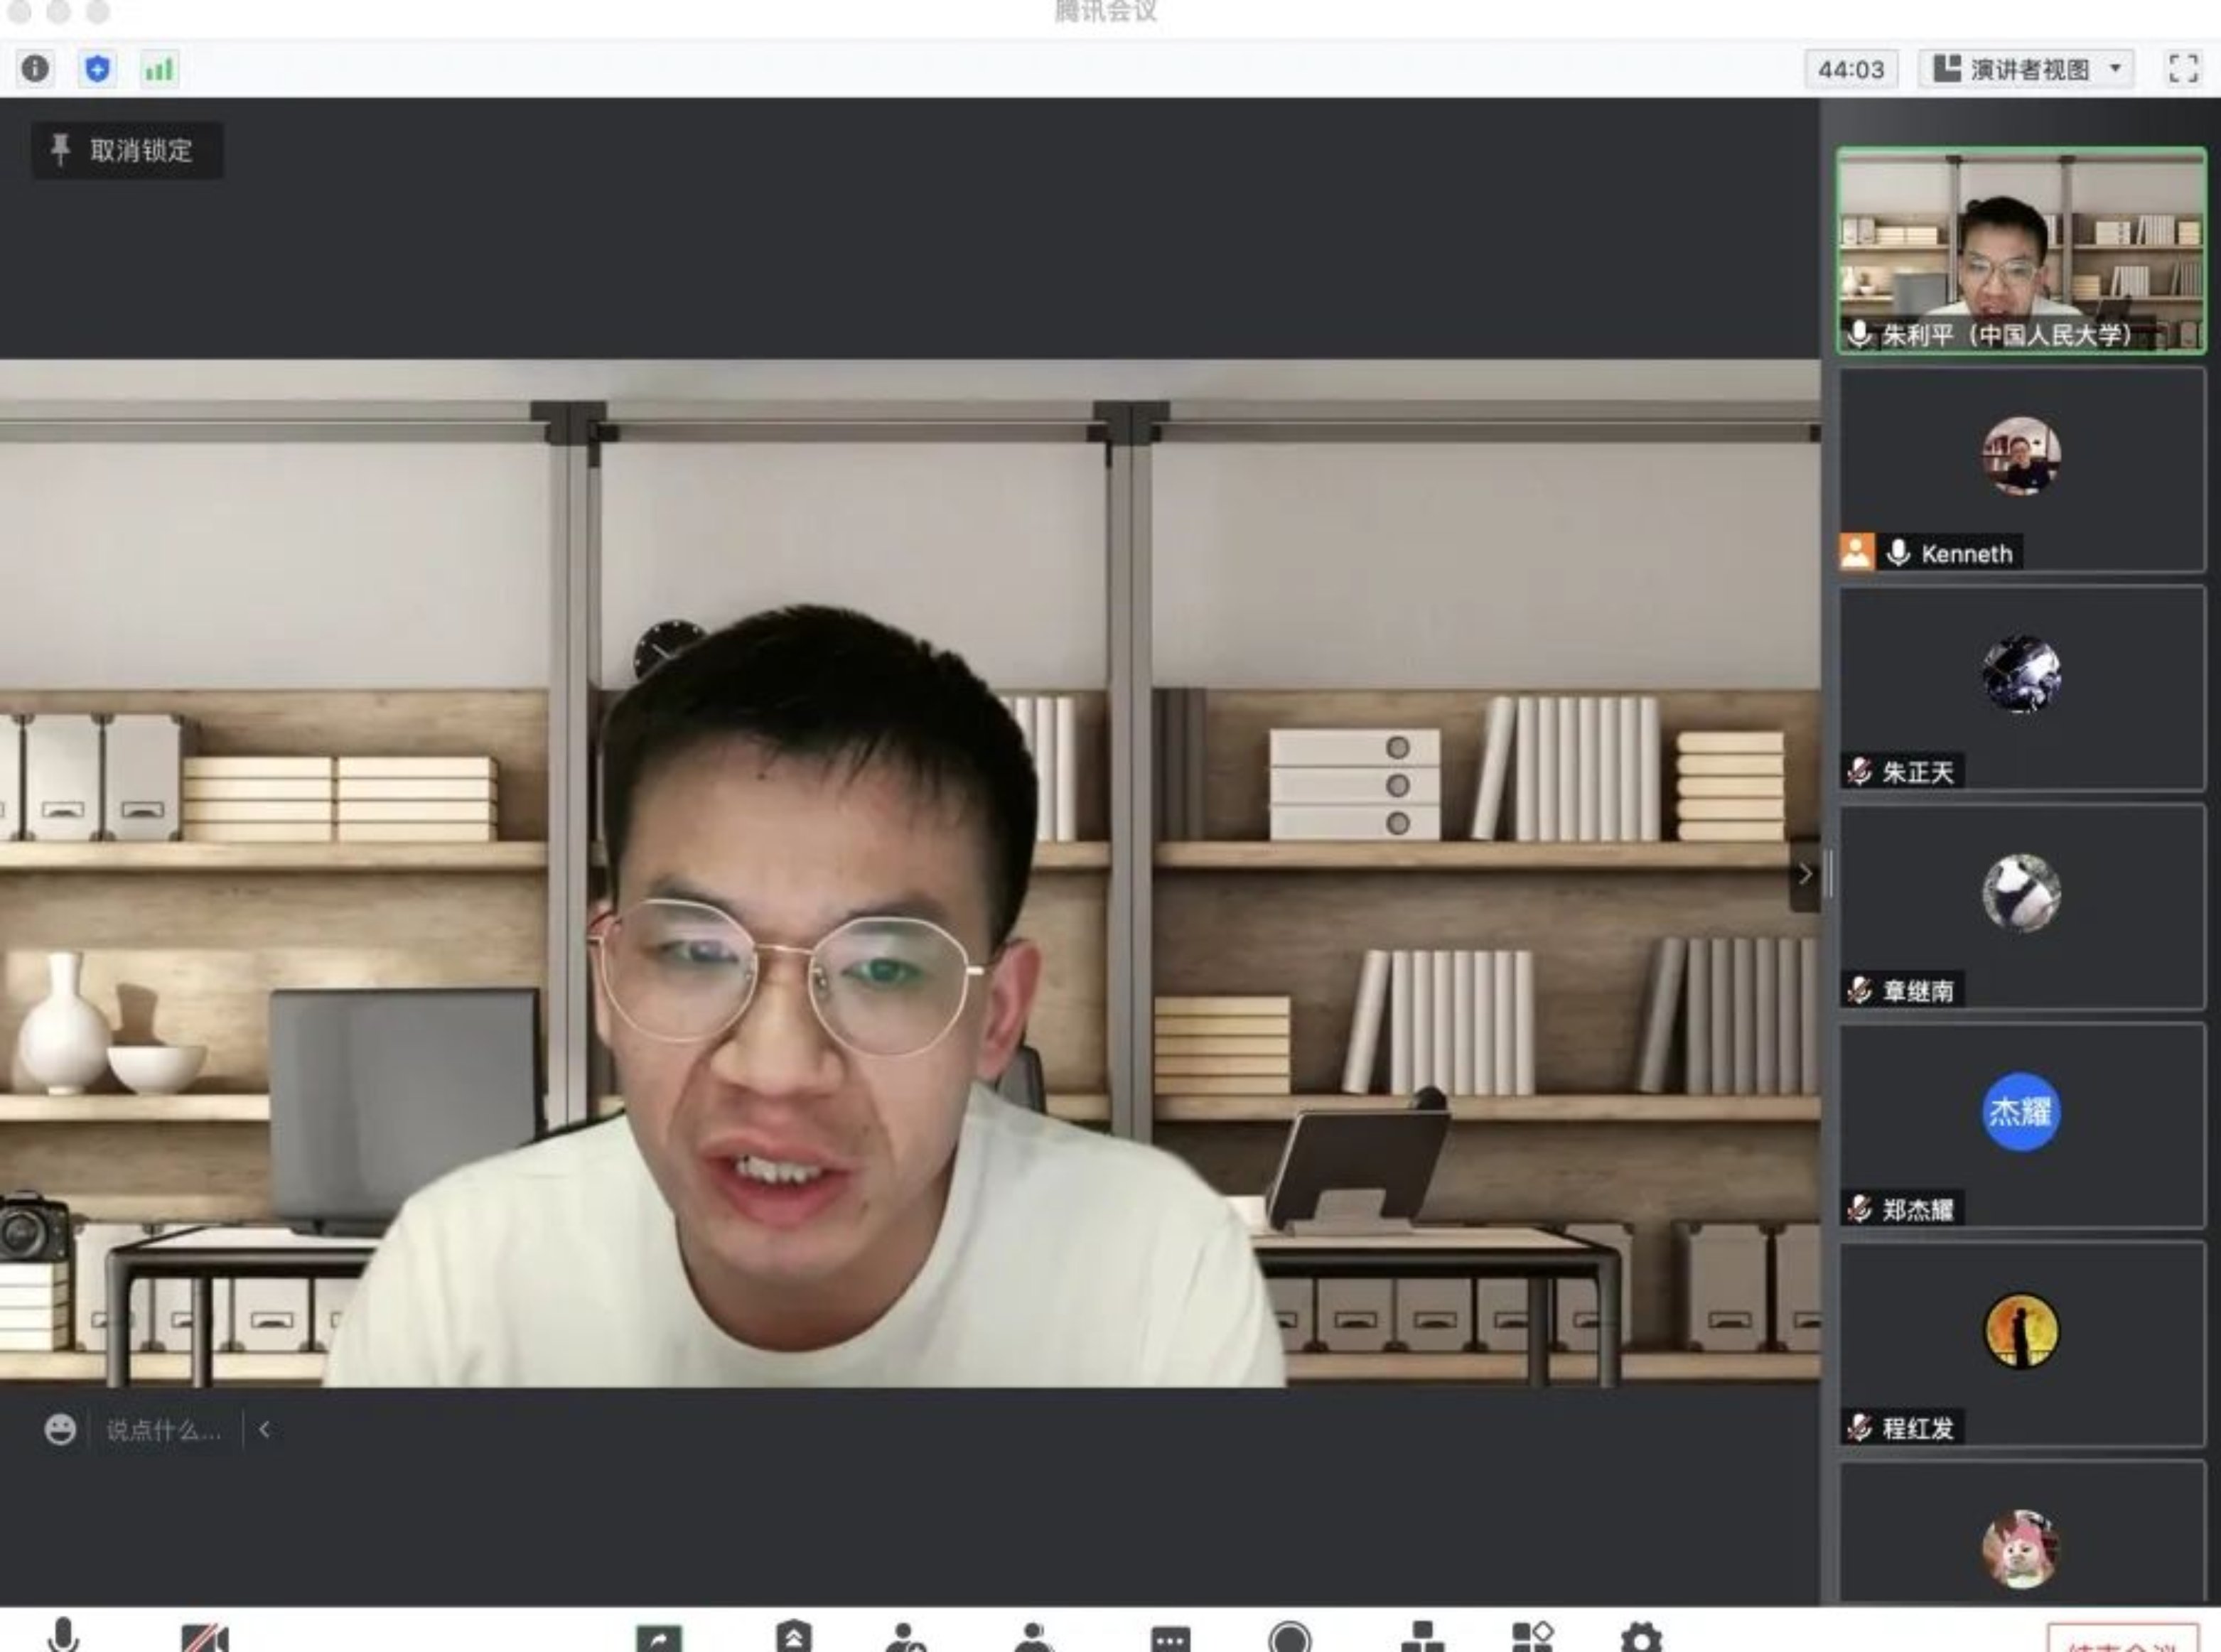Toggle the microphone mute button
This screenshot has width=2221, height=1652.
point(64,1636)
